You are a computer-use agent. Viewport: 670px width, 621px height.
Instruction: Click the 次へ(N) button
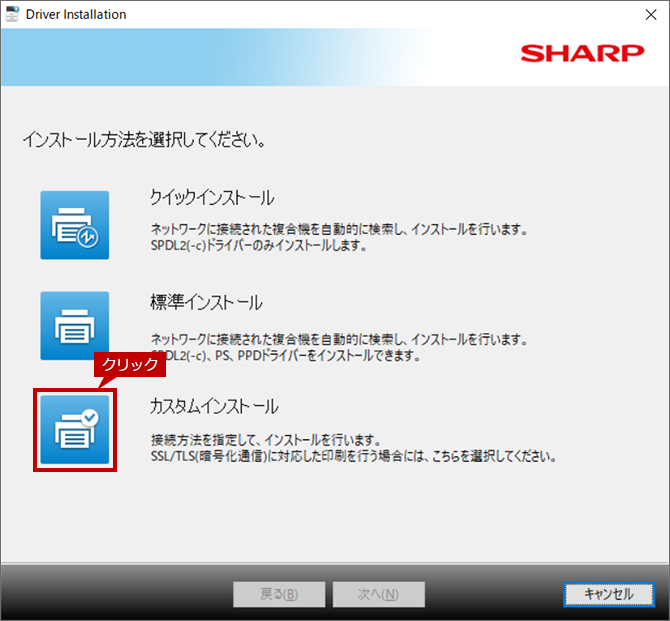pyautogui.click(x=379, y=594)
